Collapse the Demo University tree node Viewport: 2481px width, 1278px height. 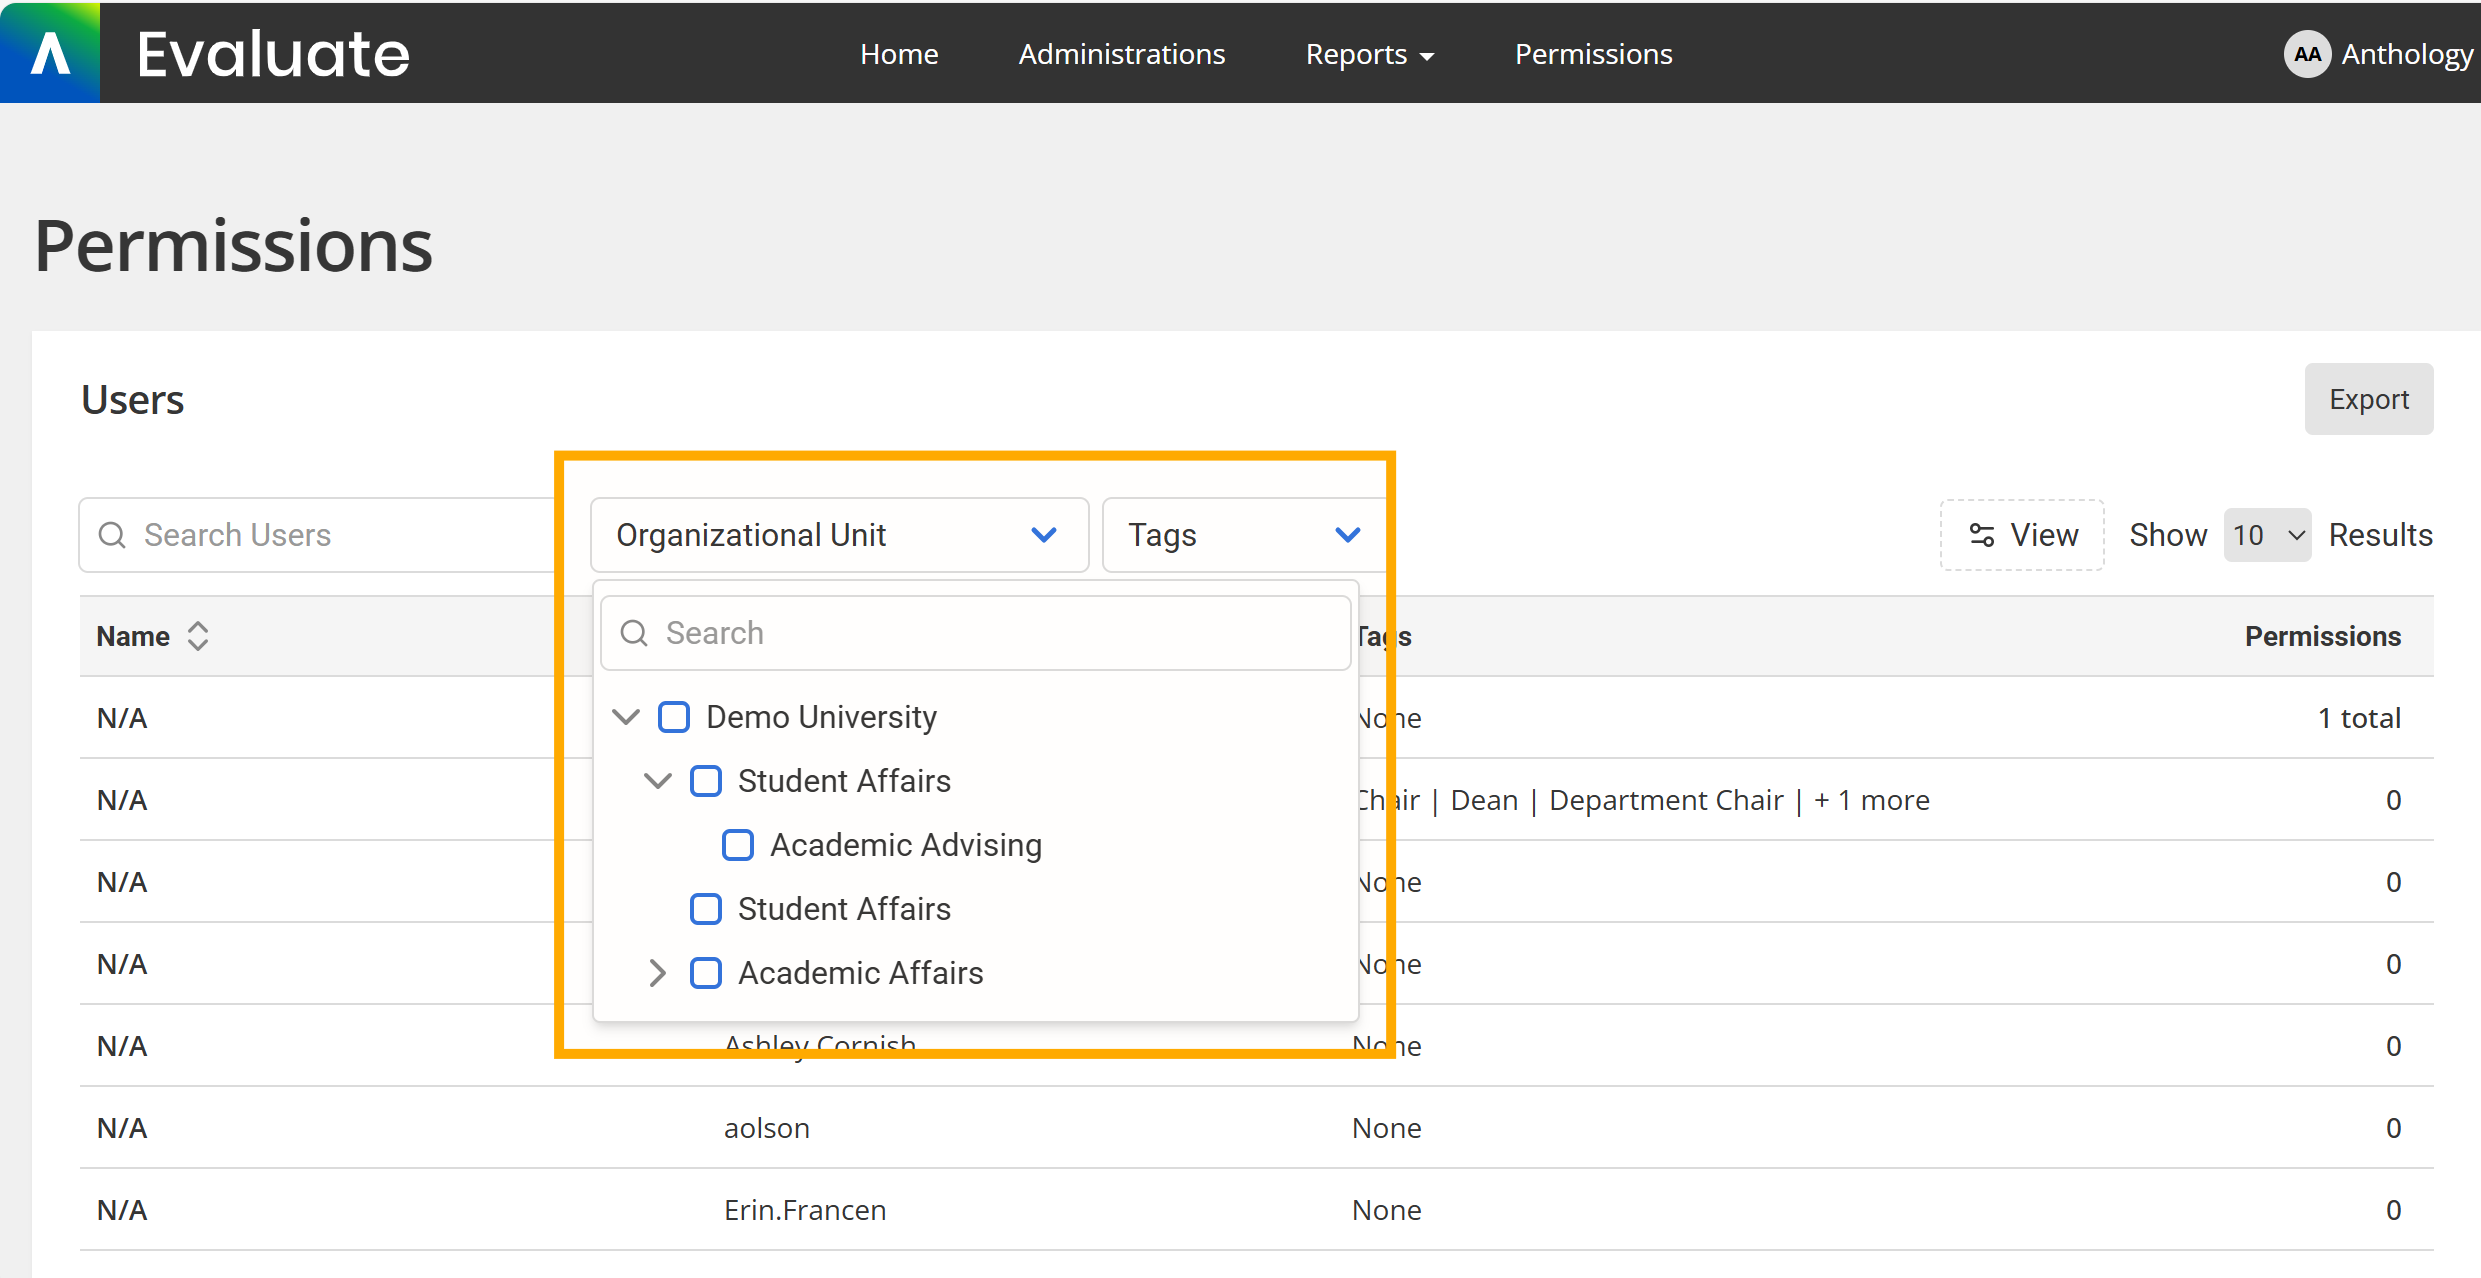click(x=626, y=717)
